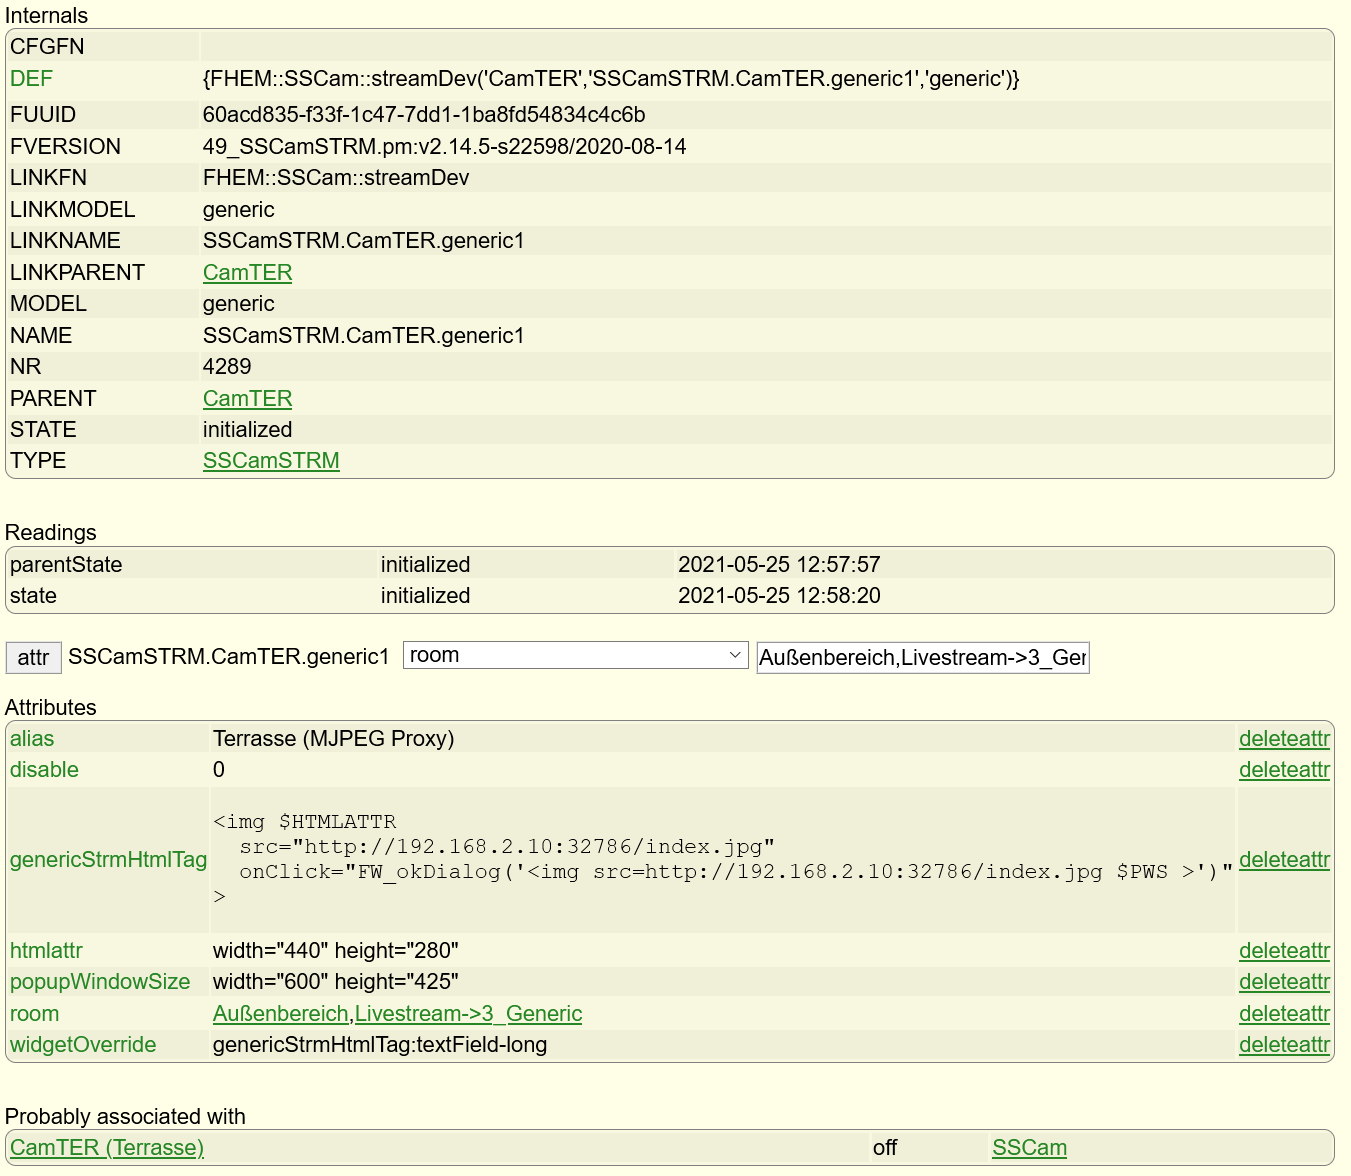Screen dimensions: 1351x1176
Task: Open the PARENT CamTER link
Action: pyautogui.click(x=247, y=399)
